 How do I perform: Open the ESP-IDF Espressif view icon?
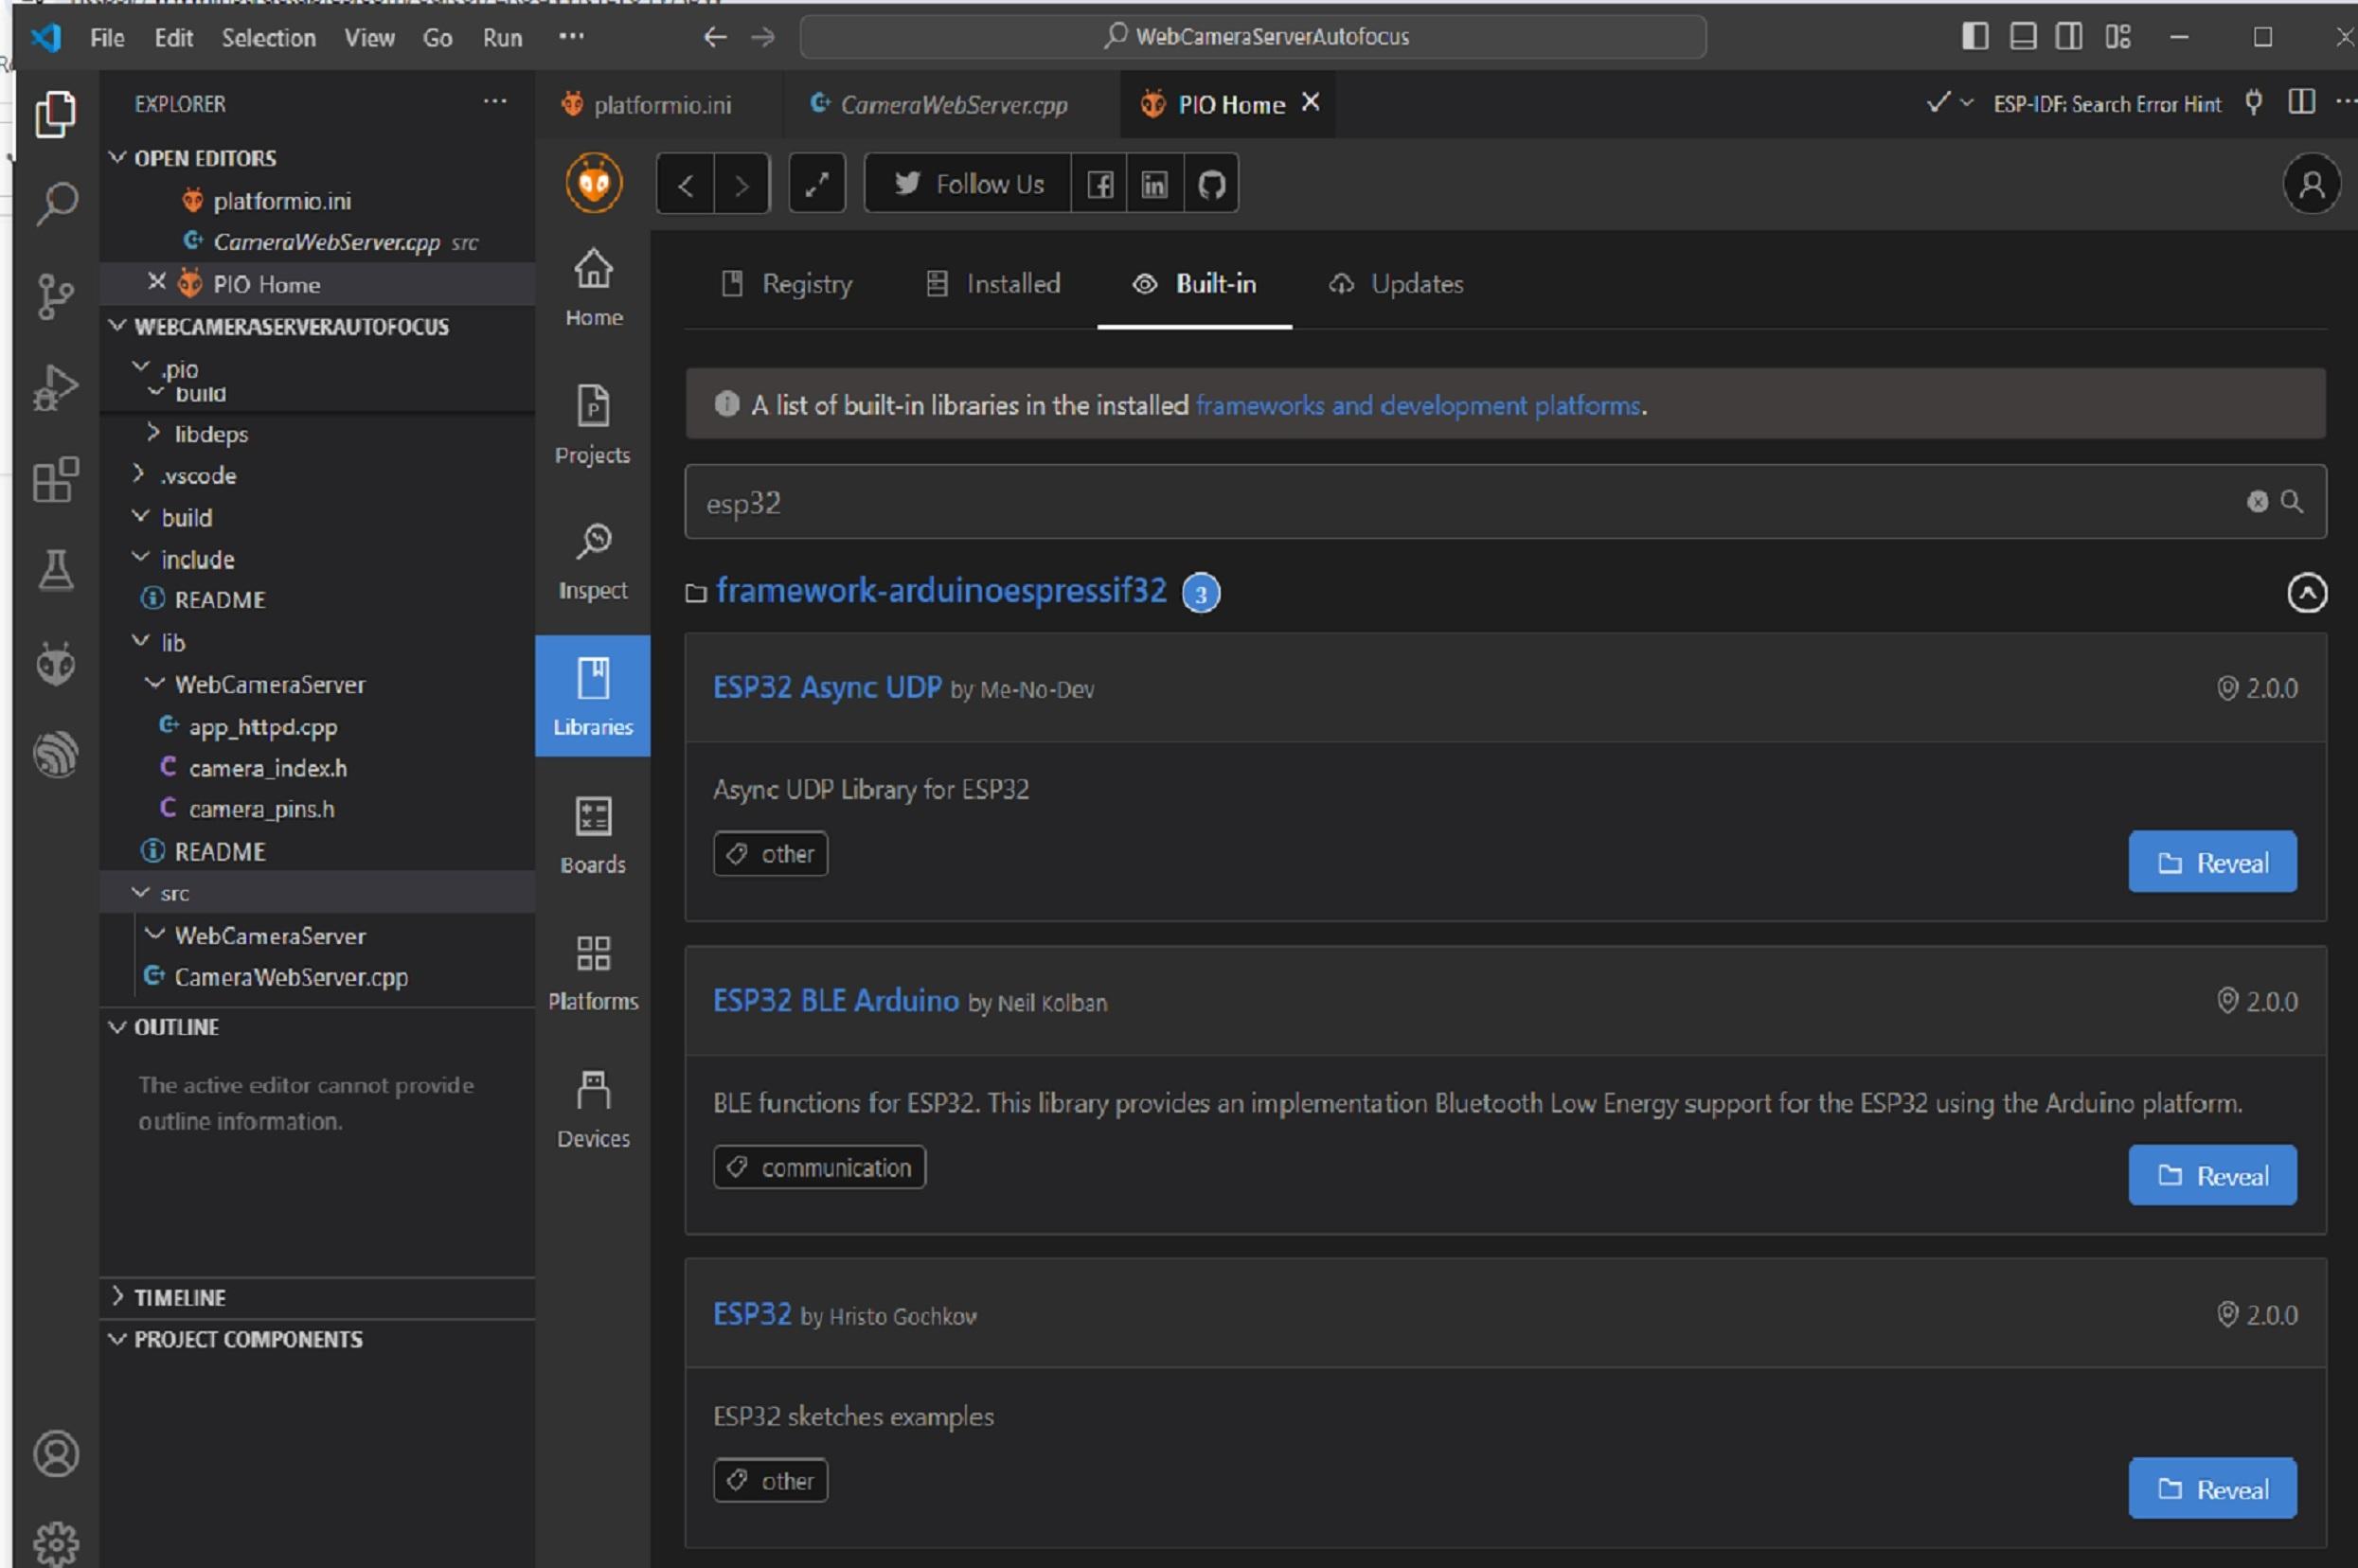tap(55, 754)
